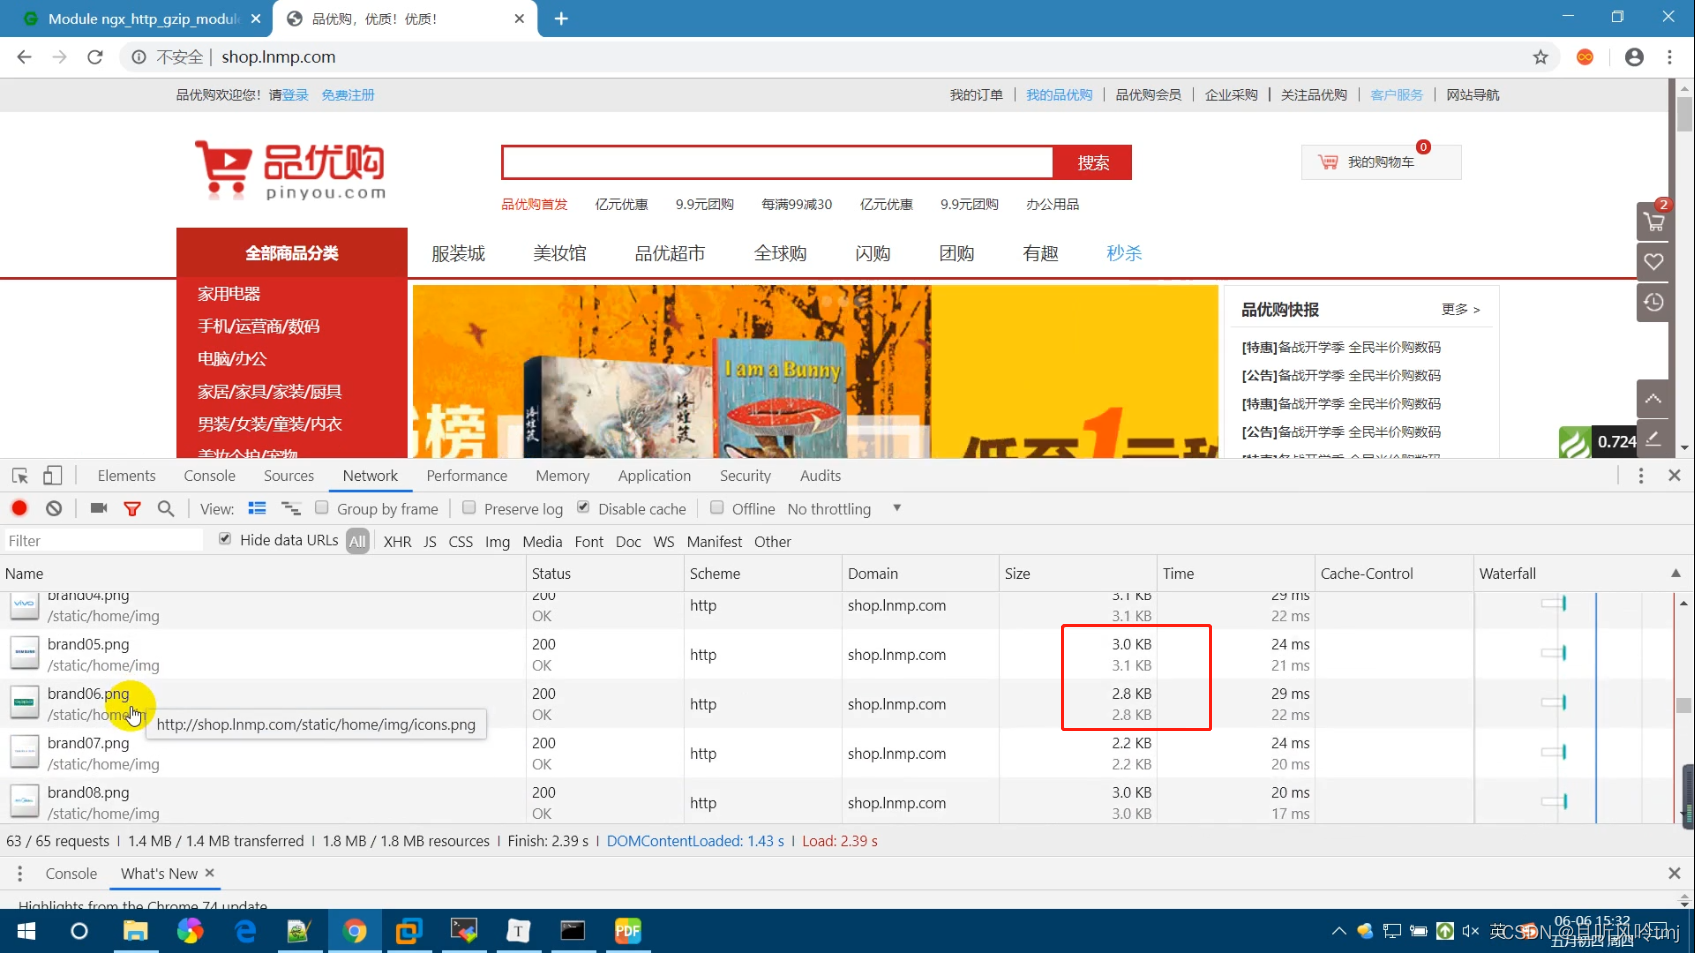Click the capture screenshots camera icon
The image size is (1695, 953).
click(98, 508)
